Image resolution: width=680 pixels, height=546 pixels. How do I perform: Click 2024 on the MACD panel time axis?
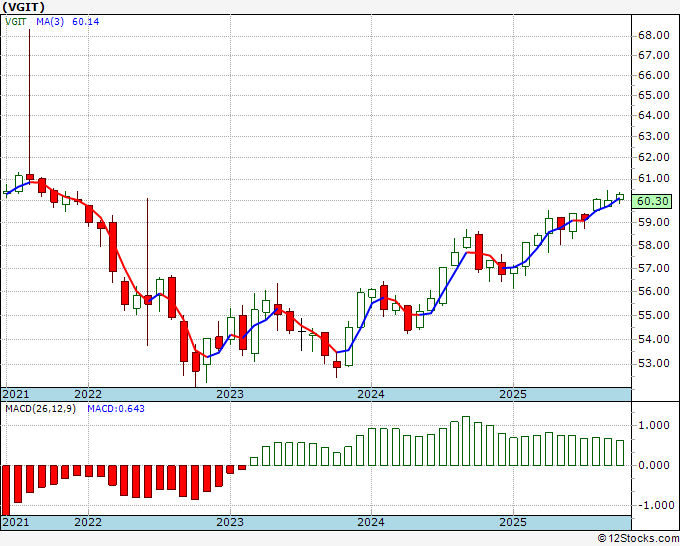[x=371, y=522]
